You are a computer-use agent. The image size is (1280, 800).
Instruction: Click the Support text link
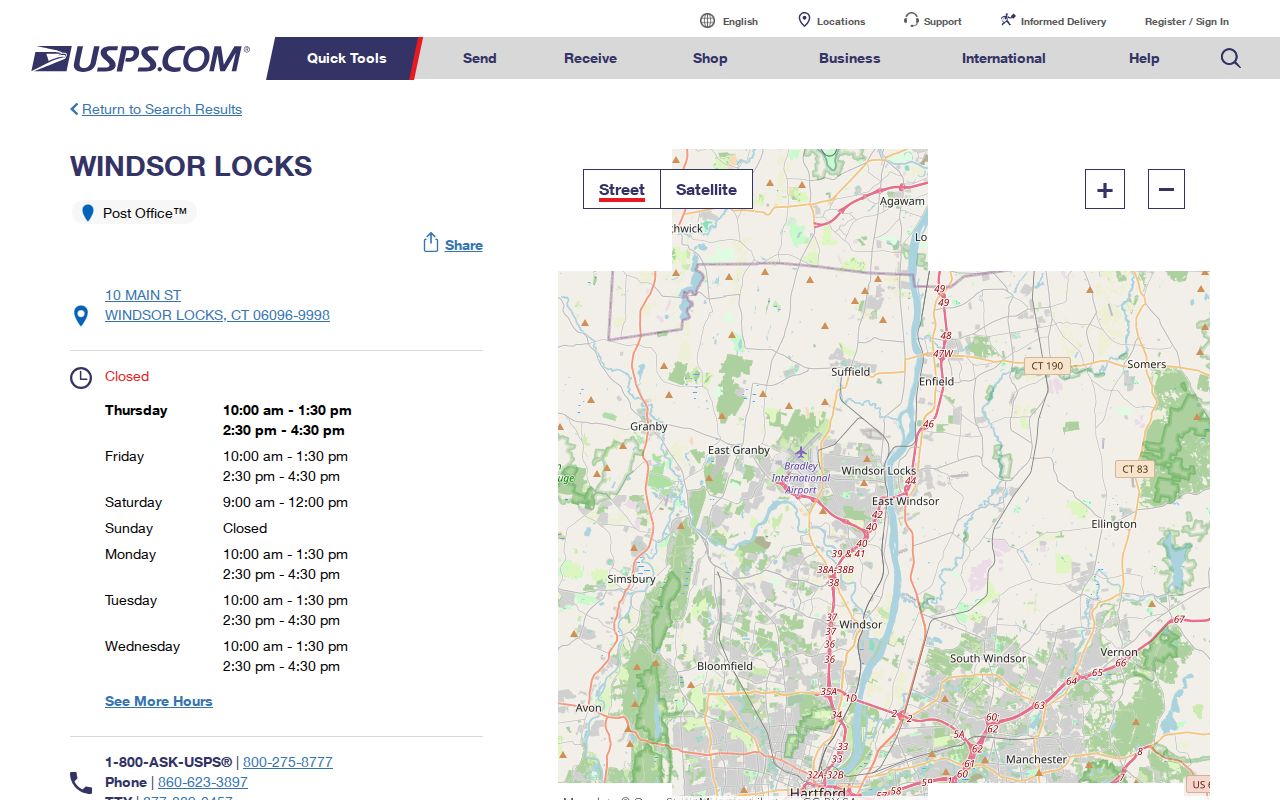(943, 21)
